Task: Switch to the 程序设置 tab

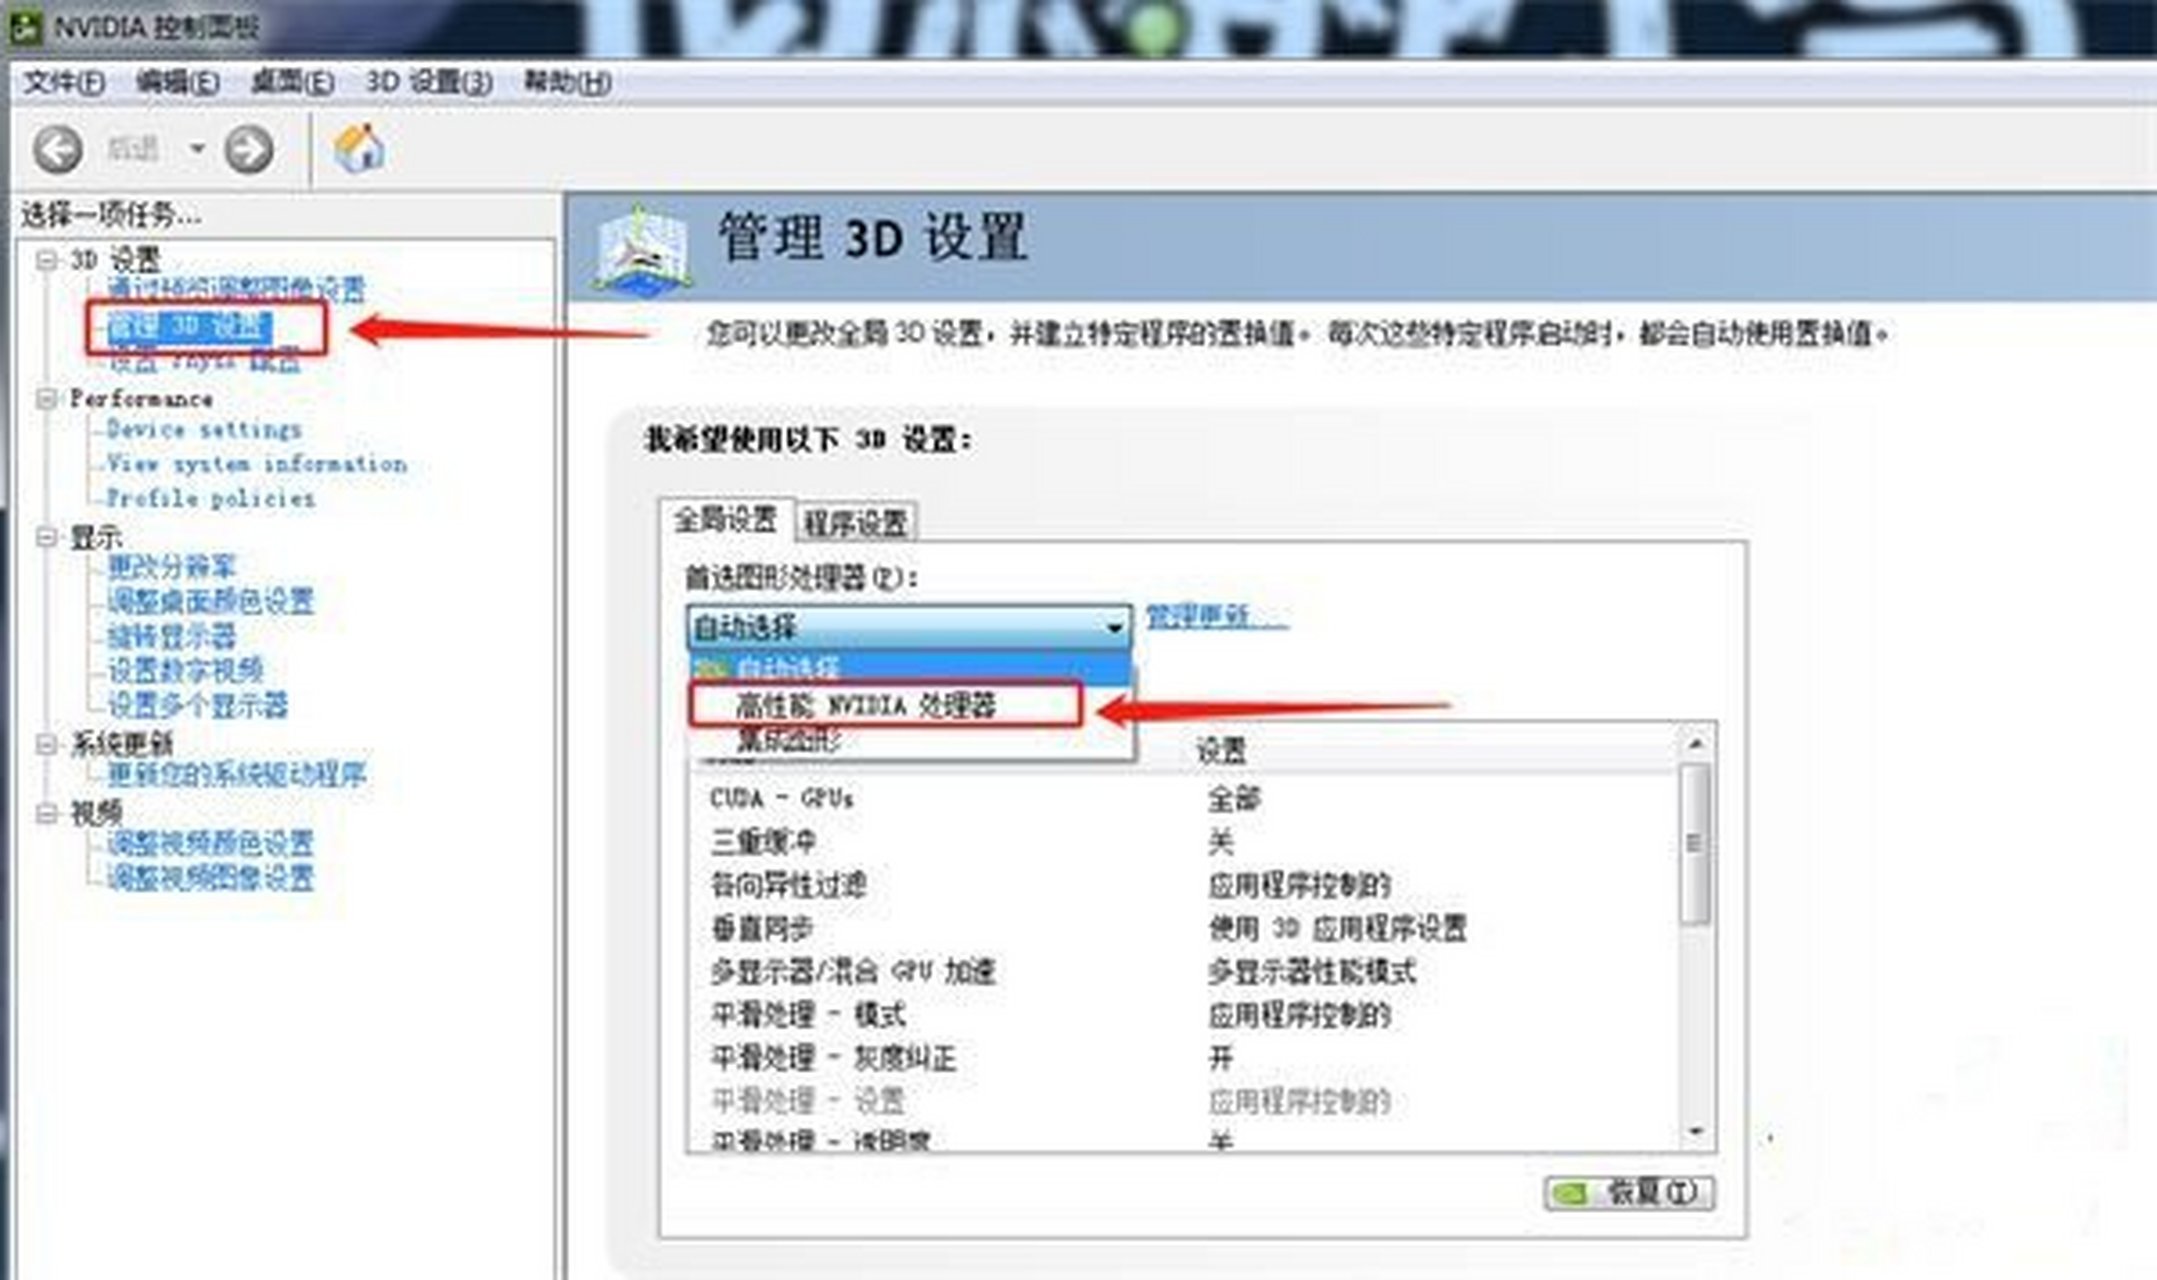Action: [856, 522]
